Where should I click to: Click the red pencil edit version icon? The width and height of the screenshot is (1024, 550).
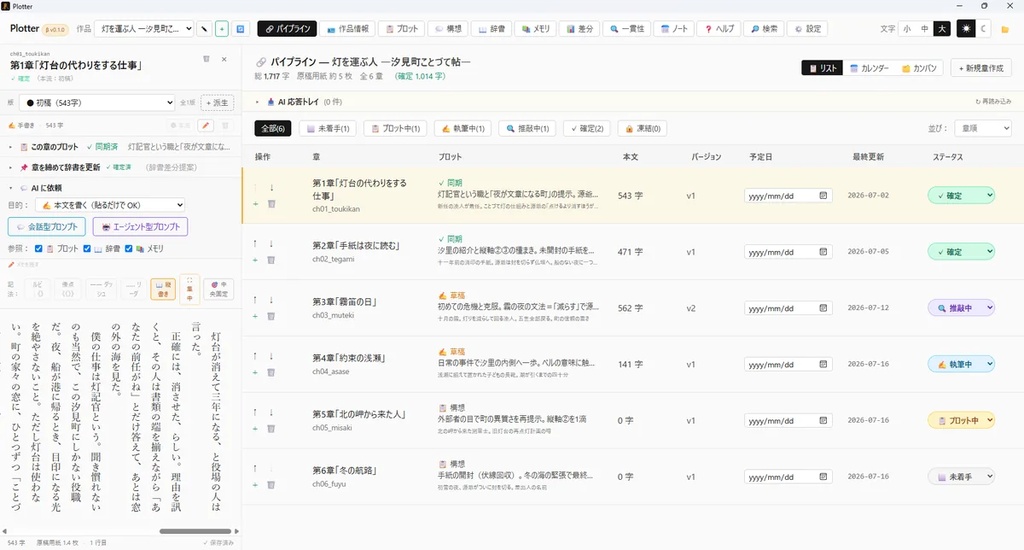coord(206,125)
